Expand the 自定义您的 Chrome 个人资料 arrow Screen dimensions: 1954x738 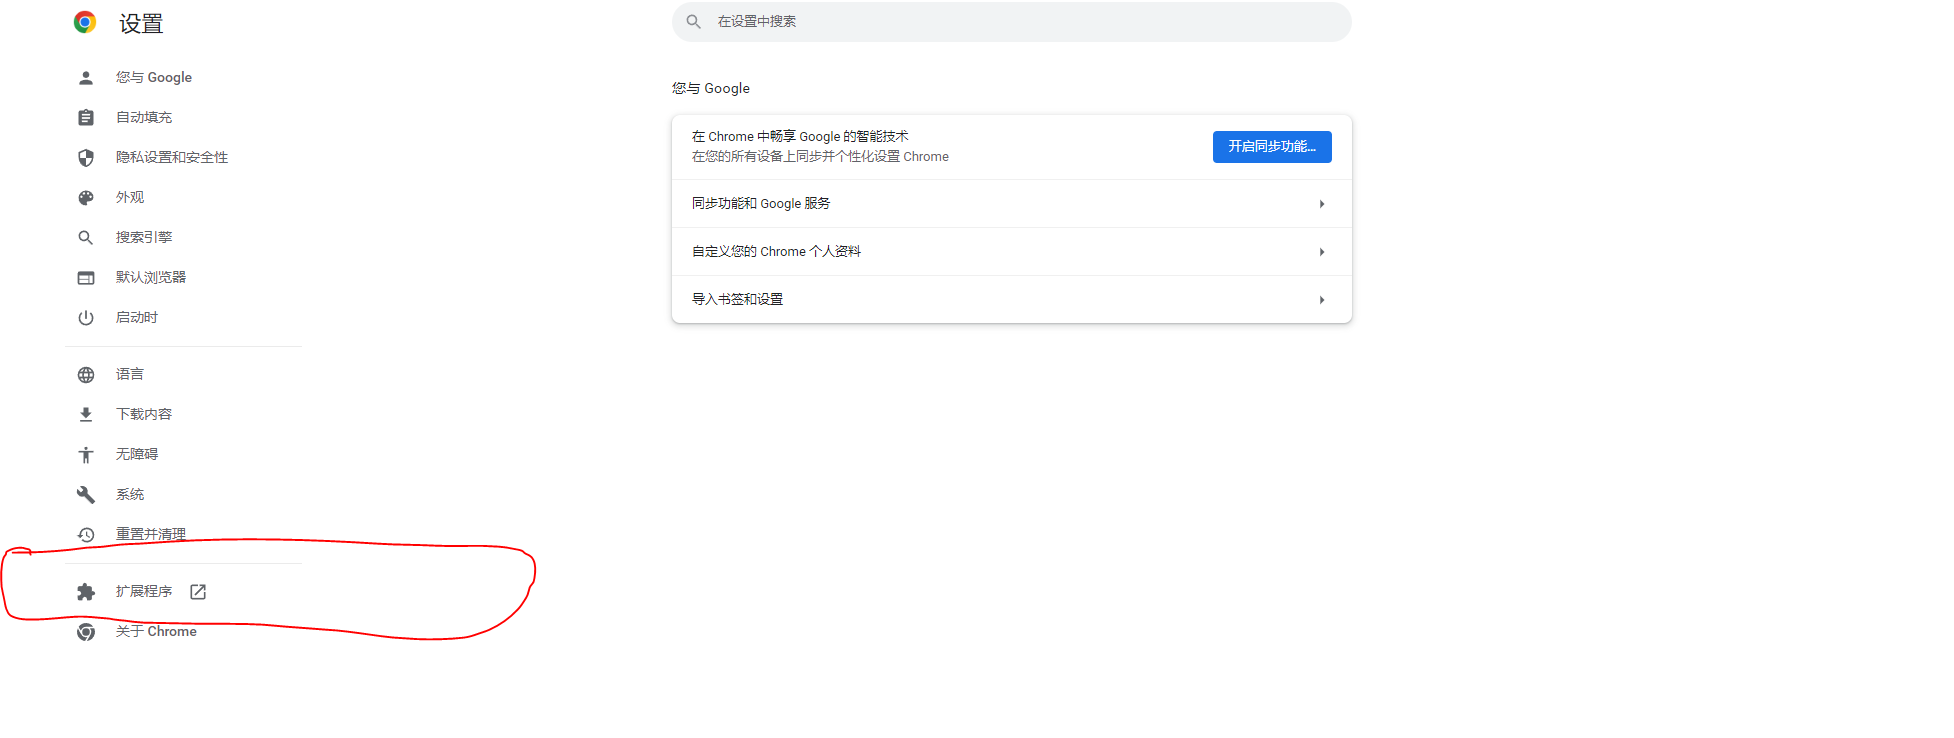click(1322, 252)
